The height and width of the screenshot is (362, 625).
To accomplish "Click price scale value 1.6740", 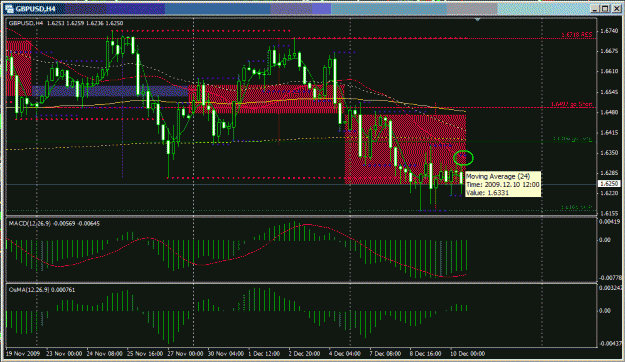I will (609, 31).
